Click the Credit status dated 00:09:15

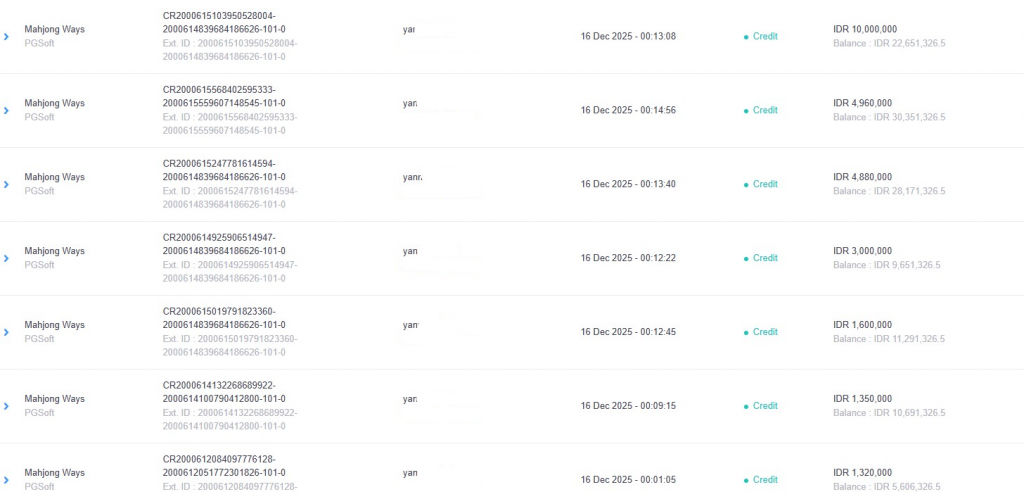click(x=764, y=406)
